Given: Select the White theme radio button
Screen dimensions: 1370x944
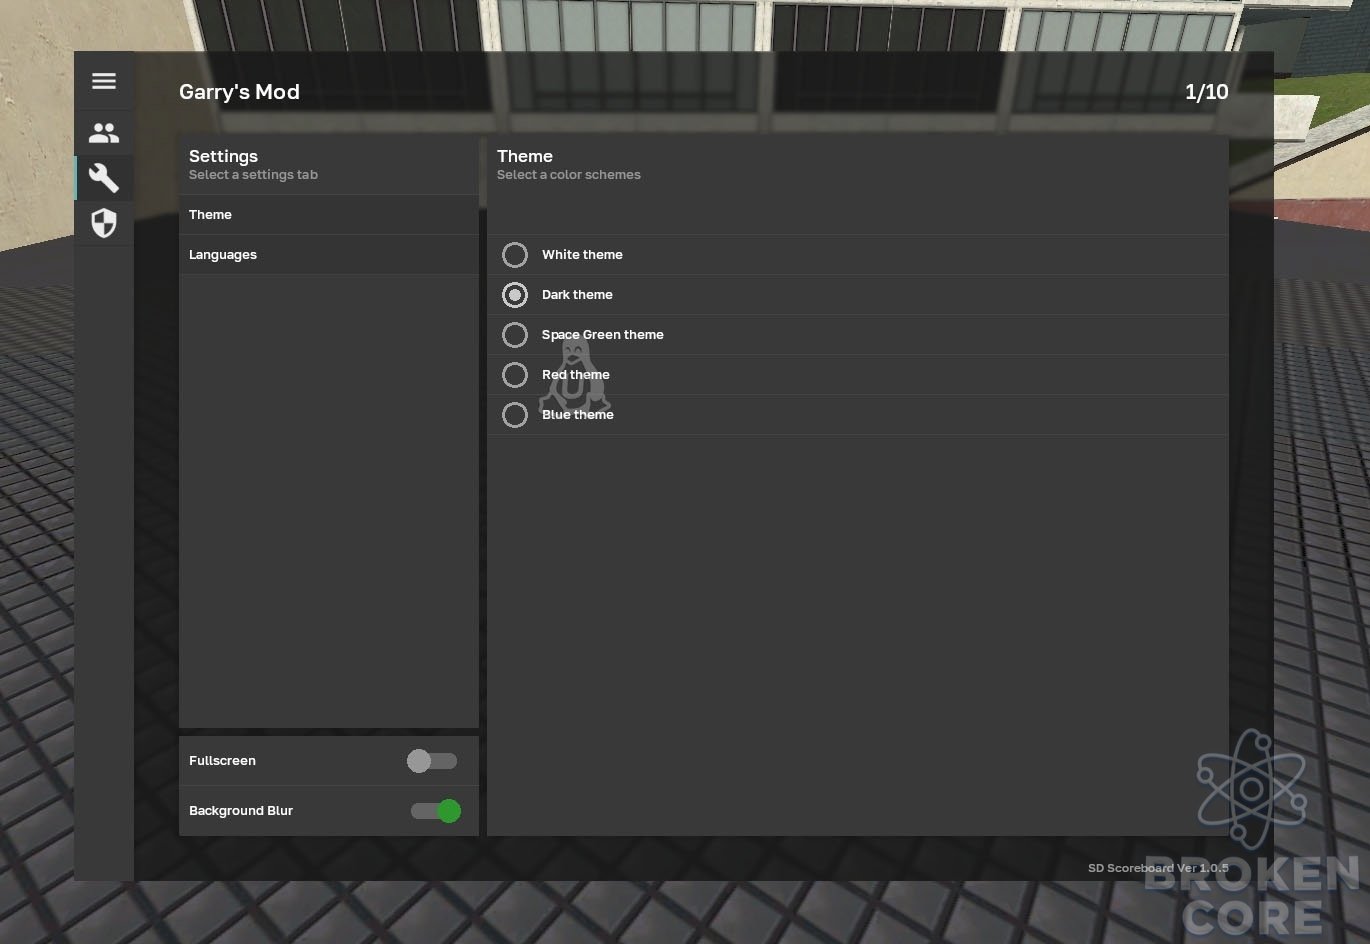Looking at the screenshot, I should click(x=515, y=255).
